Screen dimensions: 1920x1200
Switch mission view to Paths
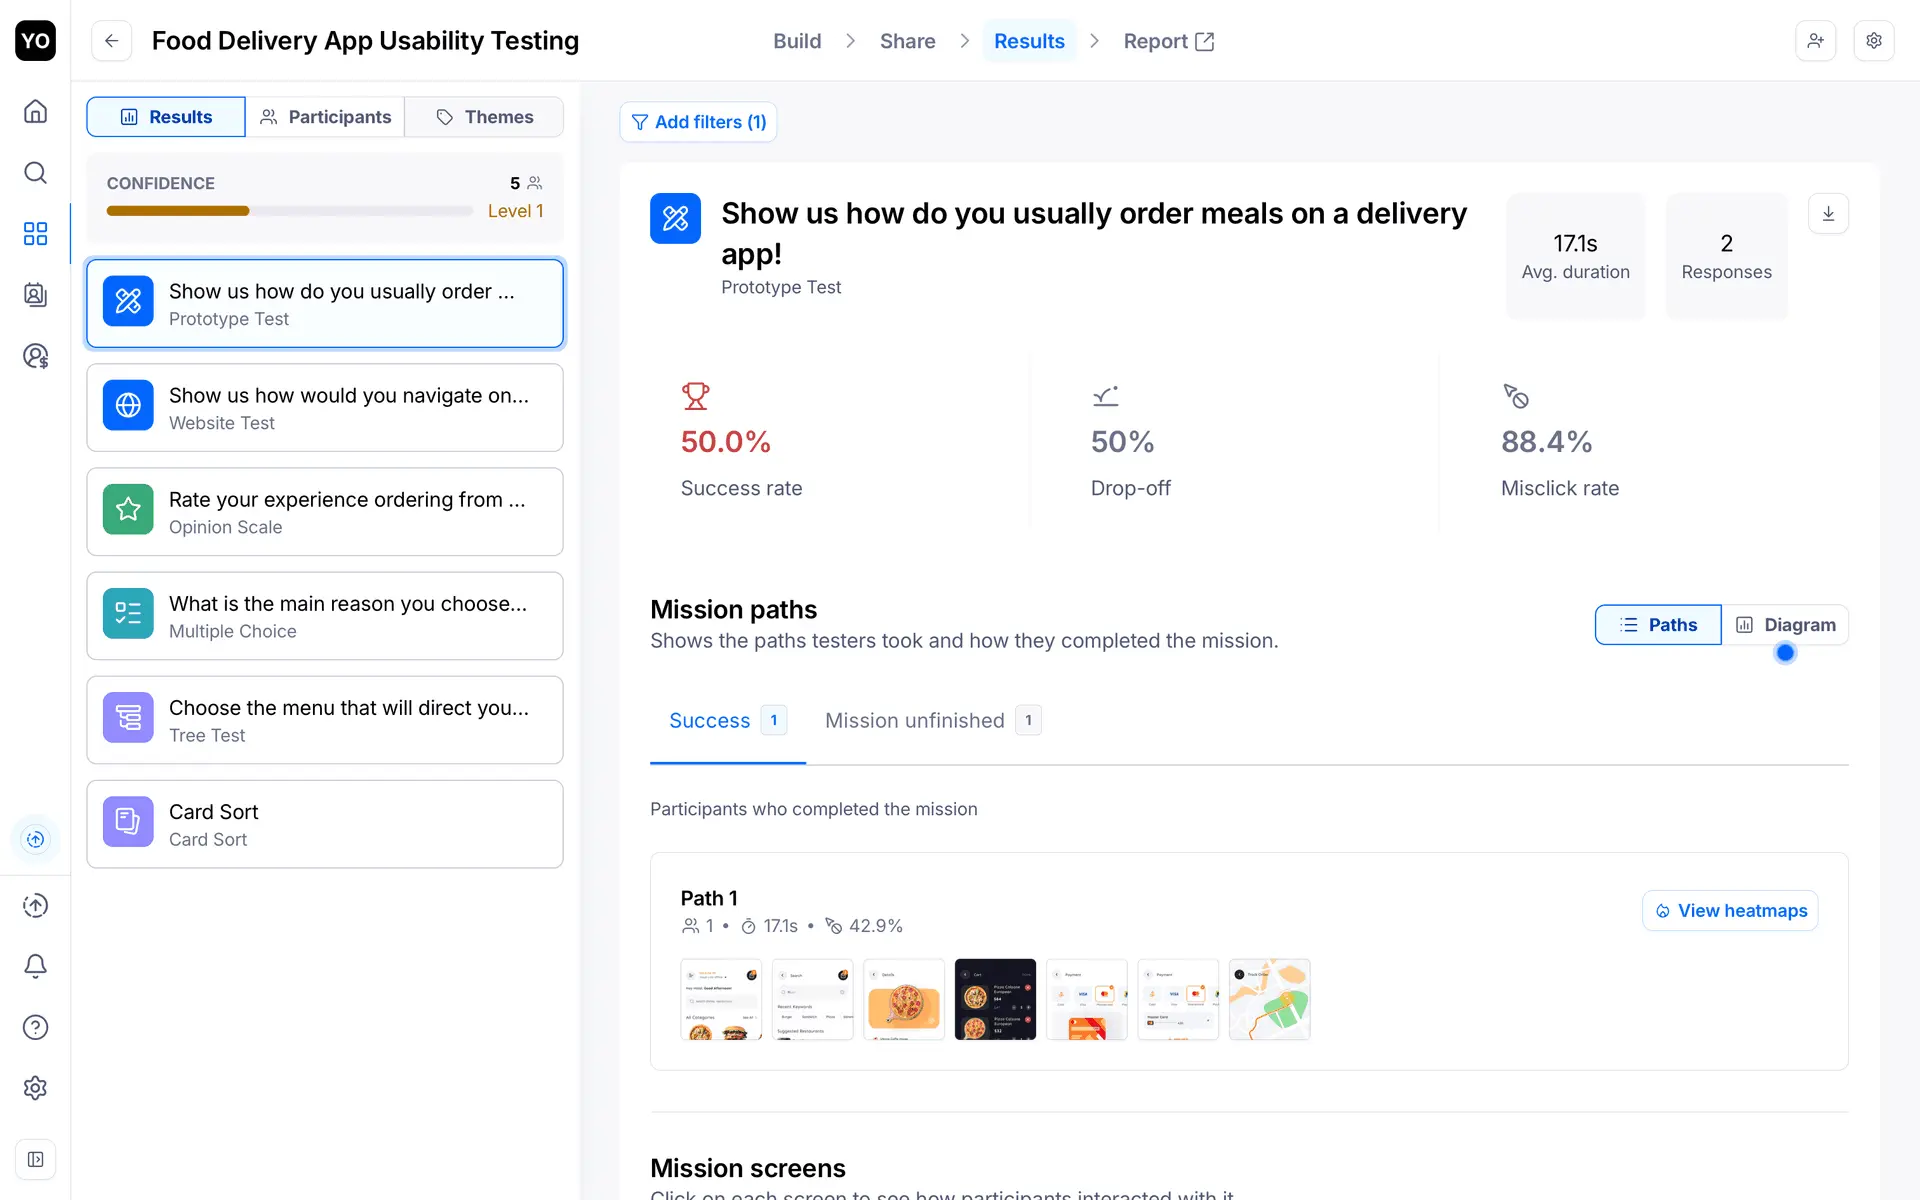1658,625
